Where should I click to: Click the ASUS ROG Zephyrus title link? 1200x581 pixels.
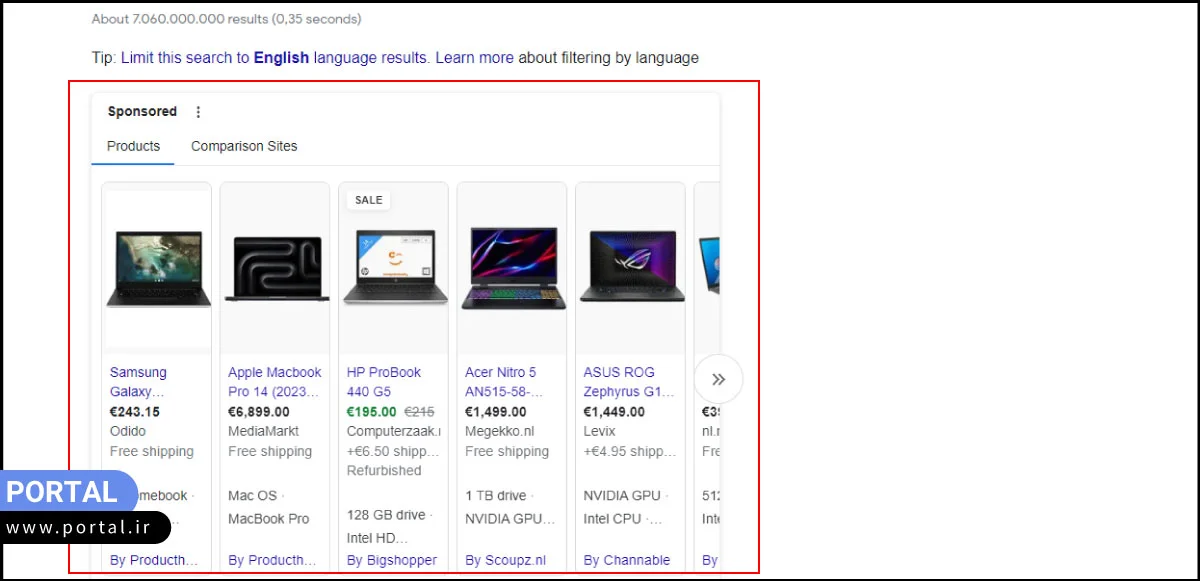coord(629,382)
